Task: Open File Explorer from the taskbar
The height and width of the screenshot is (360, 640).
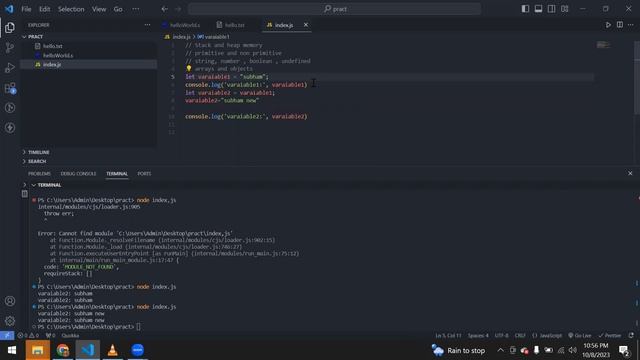Action: tap(38, 350)
